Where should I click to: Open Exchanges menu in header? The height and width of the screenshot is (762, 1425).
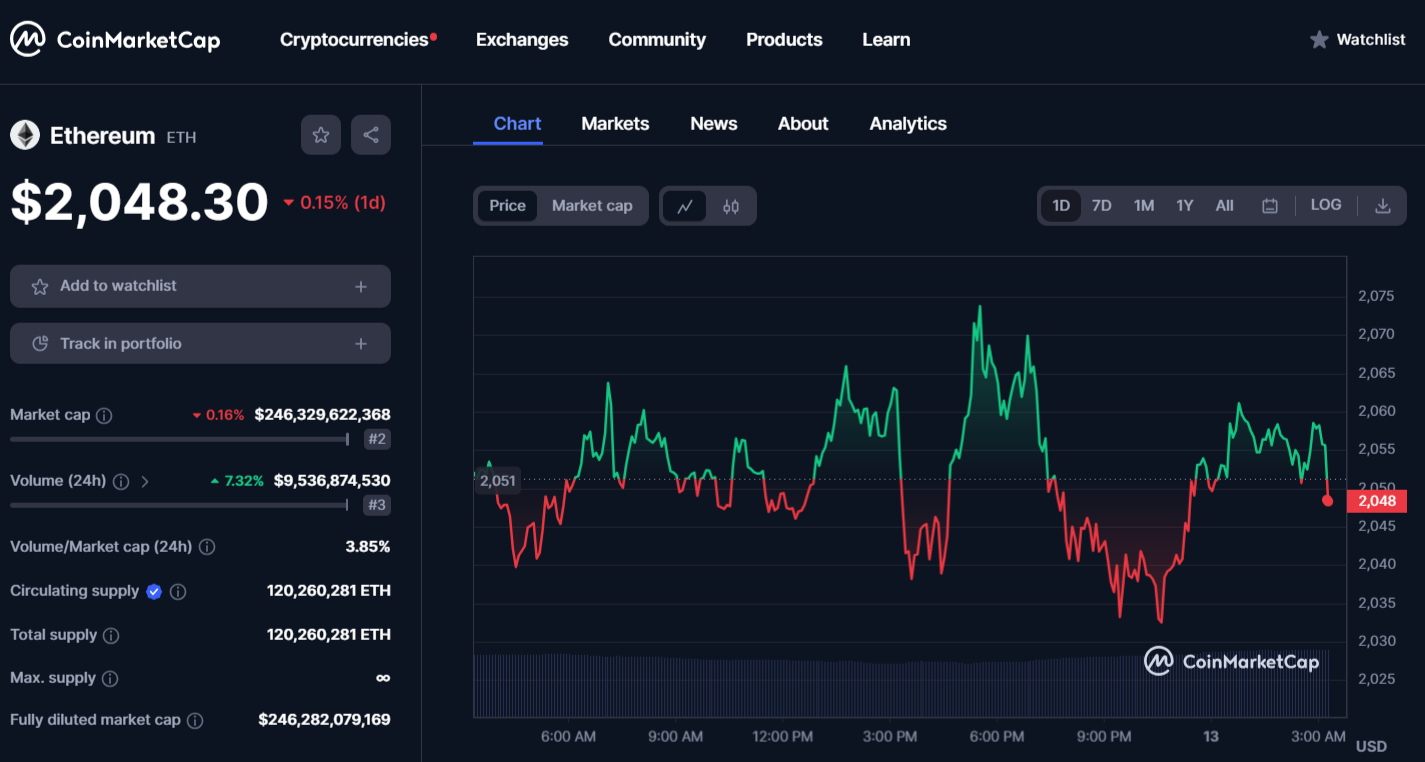[522, 40]
